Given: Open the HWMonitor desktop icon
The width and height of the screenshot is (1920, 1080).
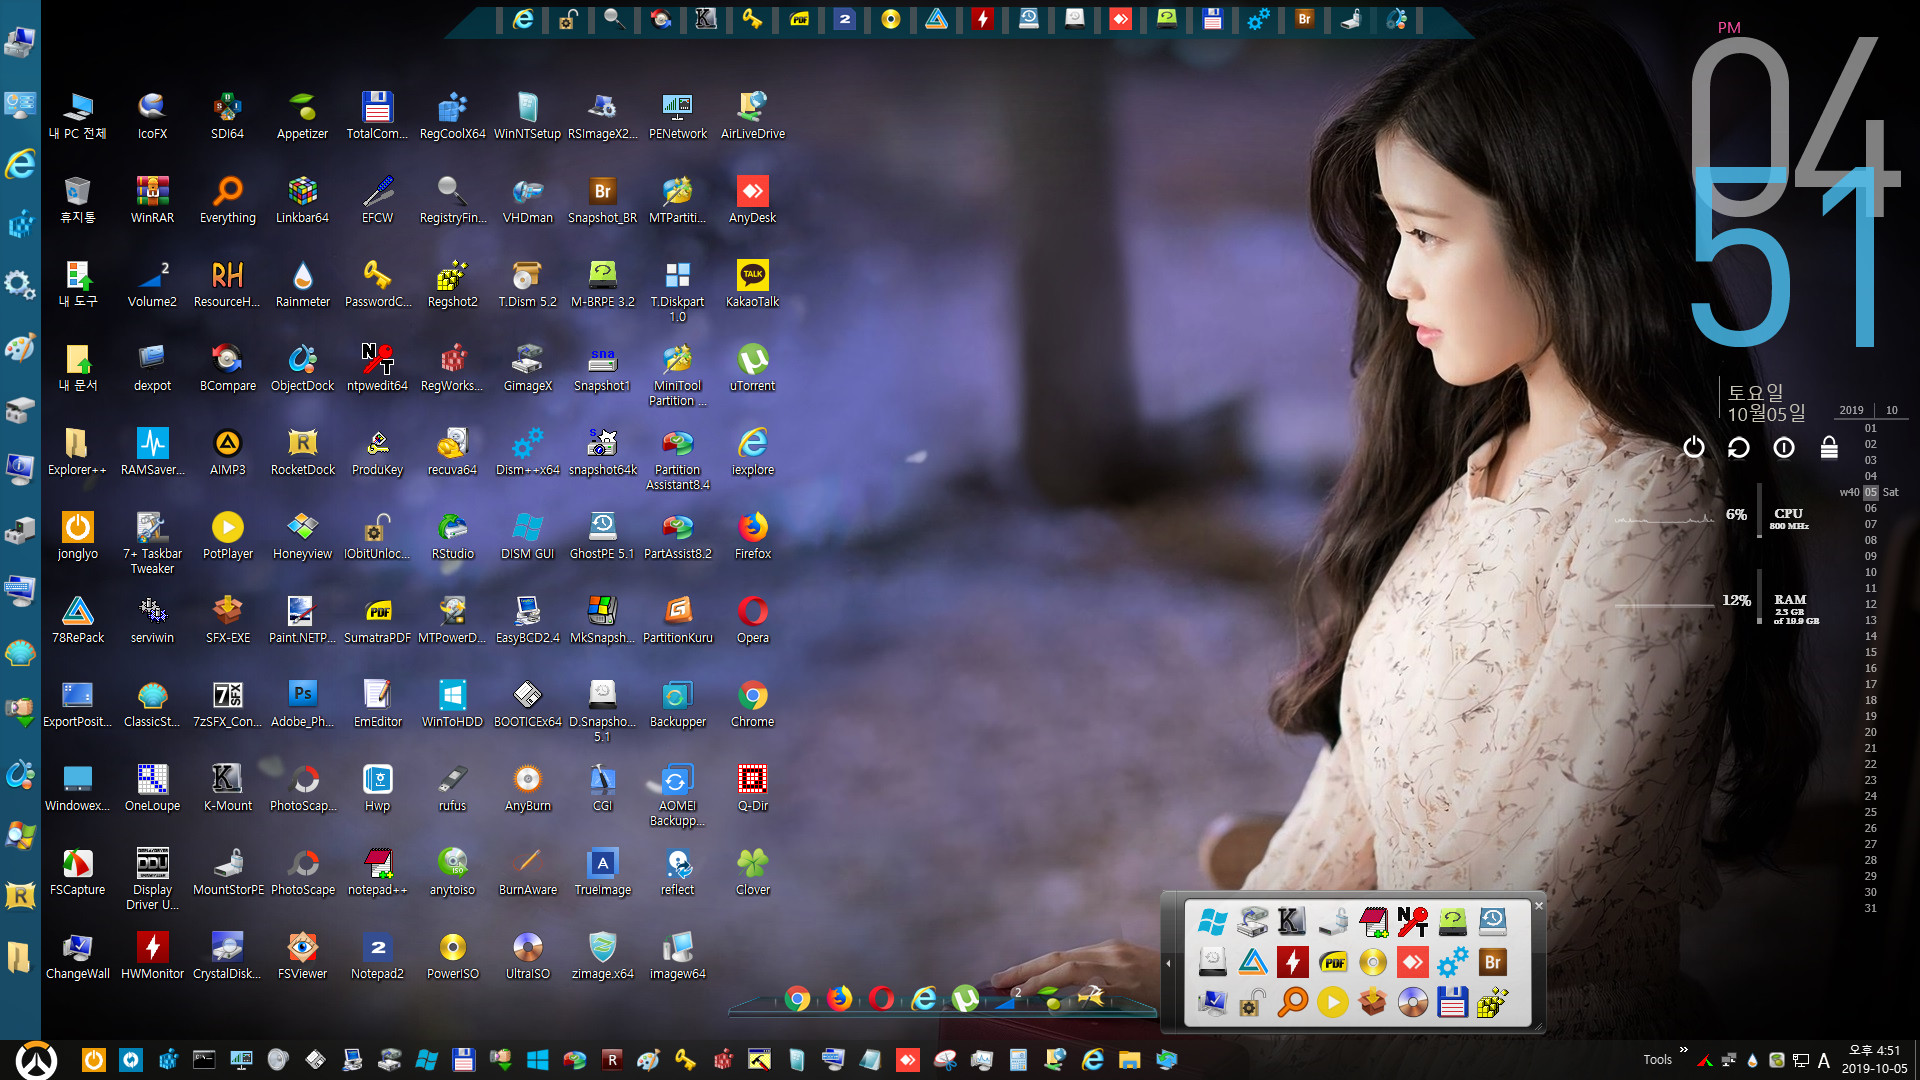Looking at the screenshot, I should tap(152, 955).
